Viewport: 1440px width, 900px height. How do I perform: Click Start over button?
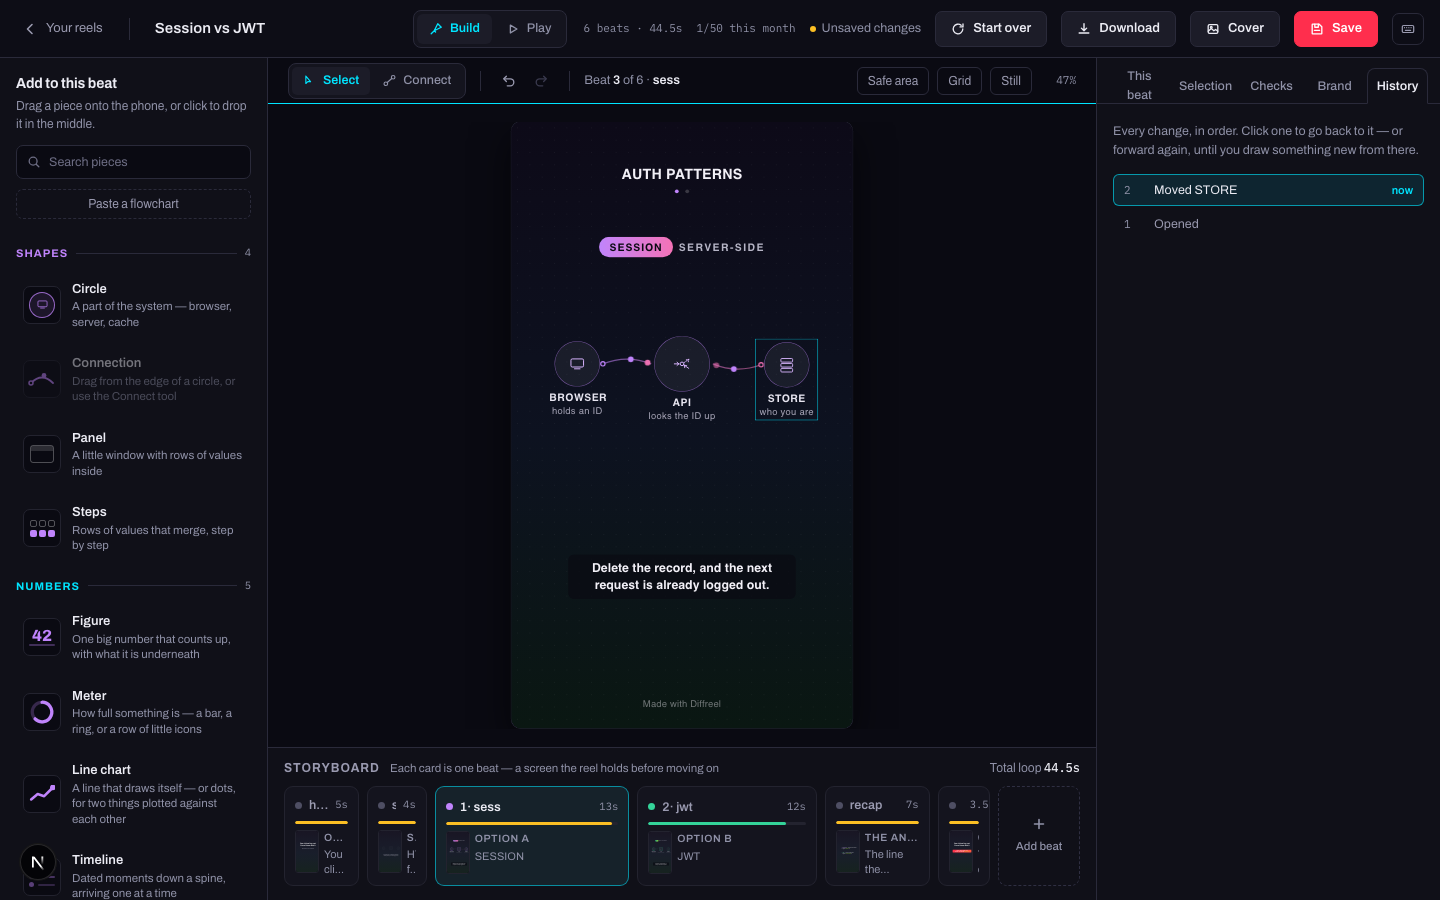click(991, 29)
